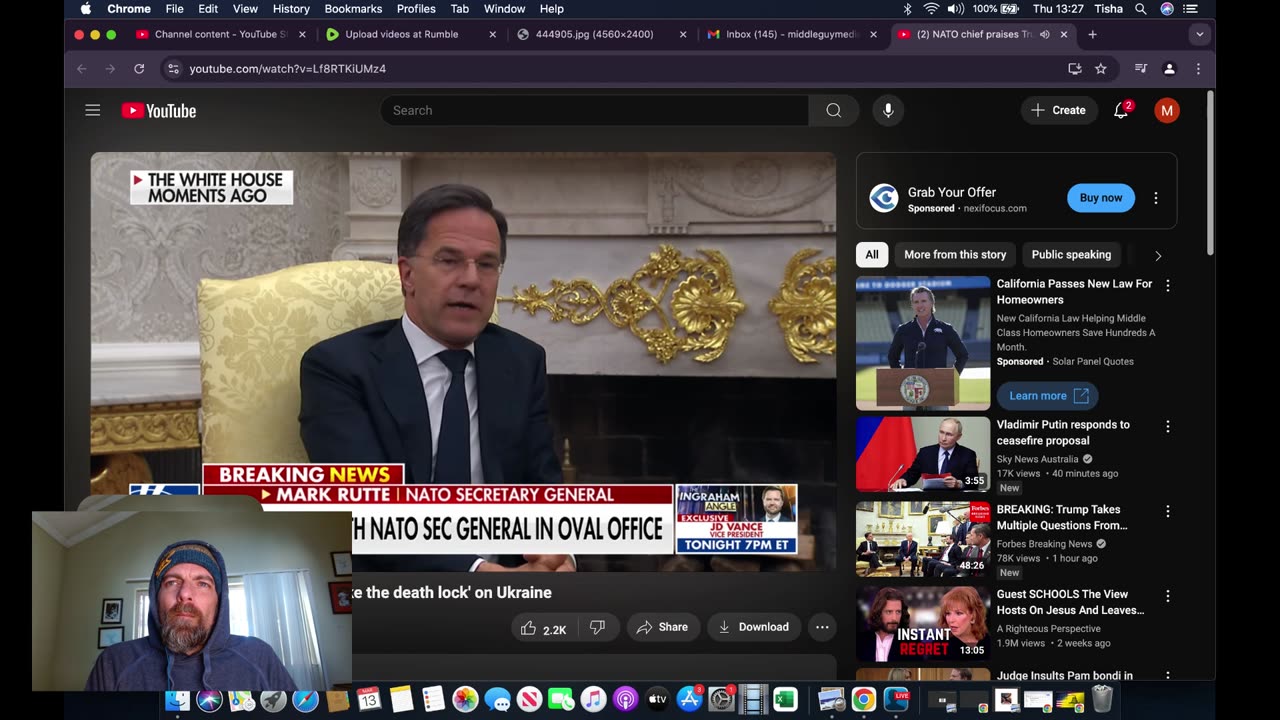Click the Learn more ad button
Image resolution: width=1280 pixels, height=720 pixels.
point(1047,396)
